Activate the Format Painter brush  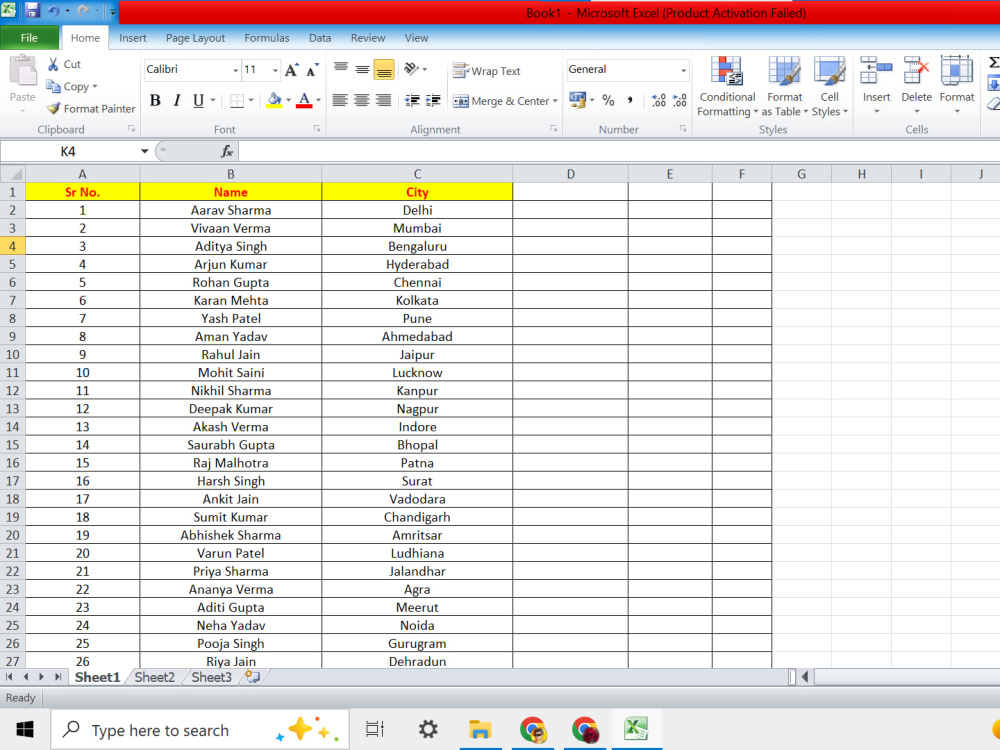click(54, 108)
